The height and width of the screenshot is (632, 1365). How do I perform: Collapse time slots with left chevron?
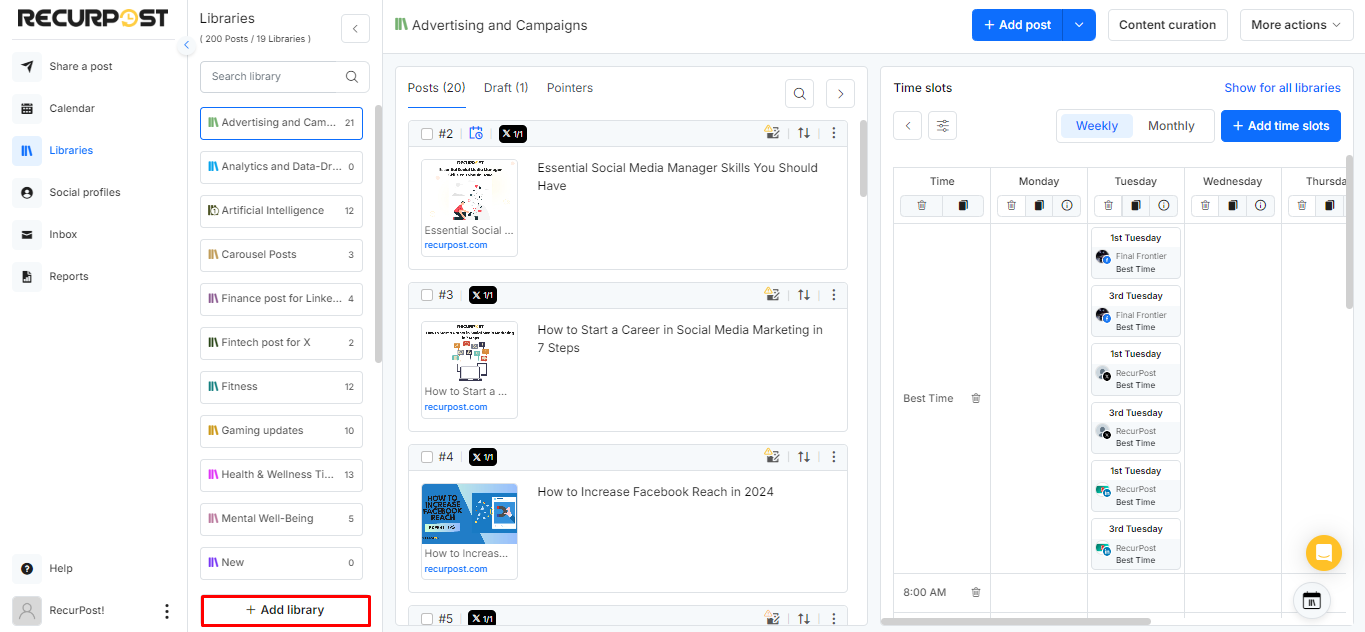point(908,125)
